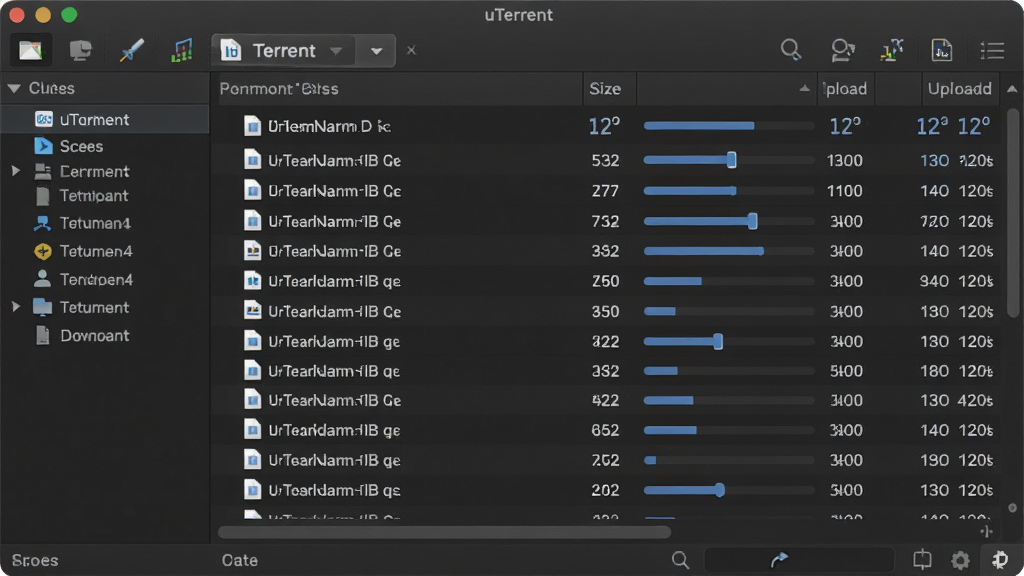1024x576 pixels.
Task: Click the file icon of first row
Action: point(252,126)
